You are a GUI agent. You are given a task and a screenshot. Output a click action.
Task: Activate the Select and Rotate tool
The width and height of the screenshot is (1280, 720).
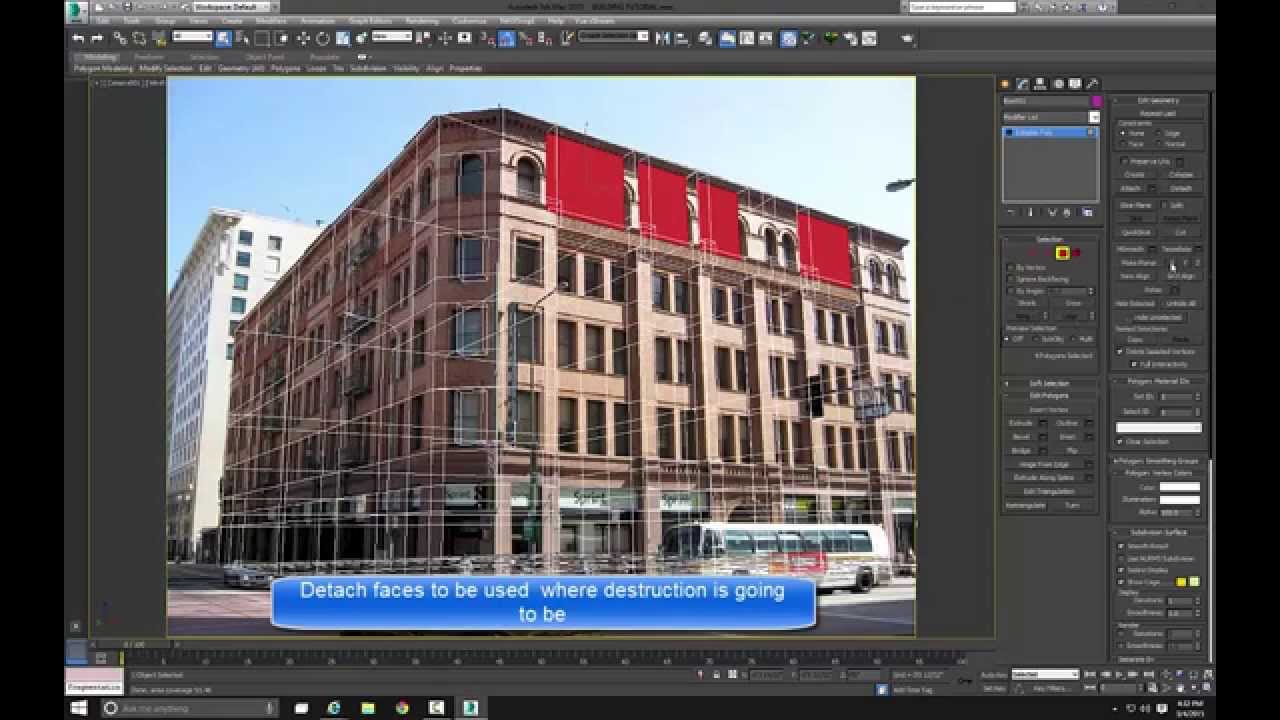[x=322, y=38]
